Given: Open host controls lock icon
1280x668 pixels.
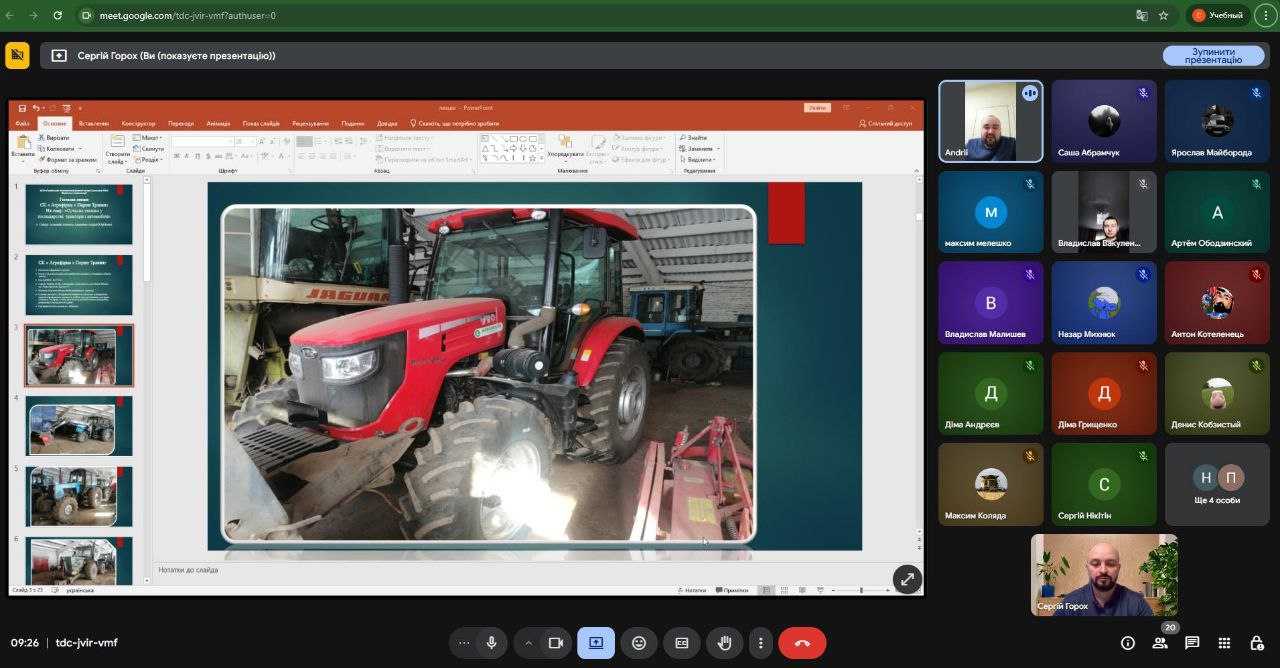Looking at the screenshot, I should click(x=1256, y=643).
